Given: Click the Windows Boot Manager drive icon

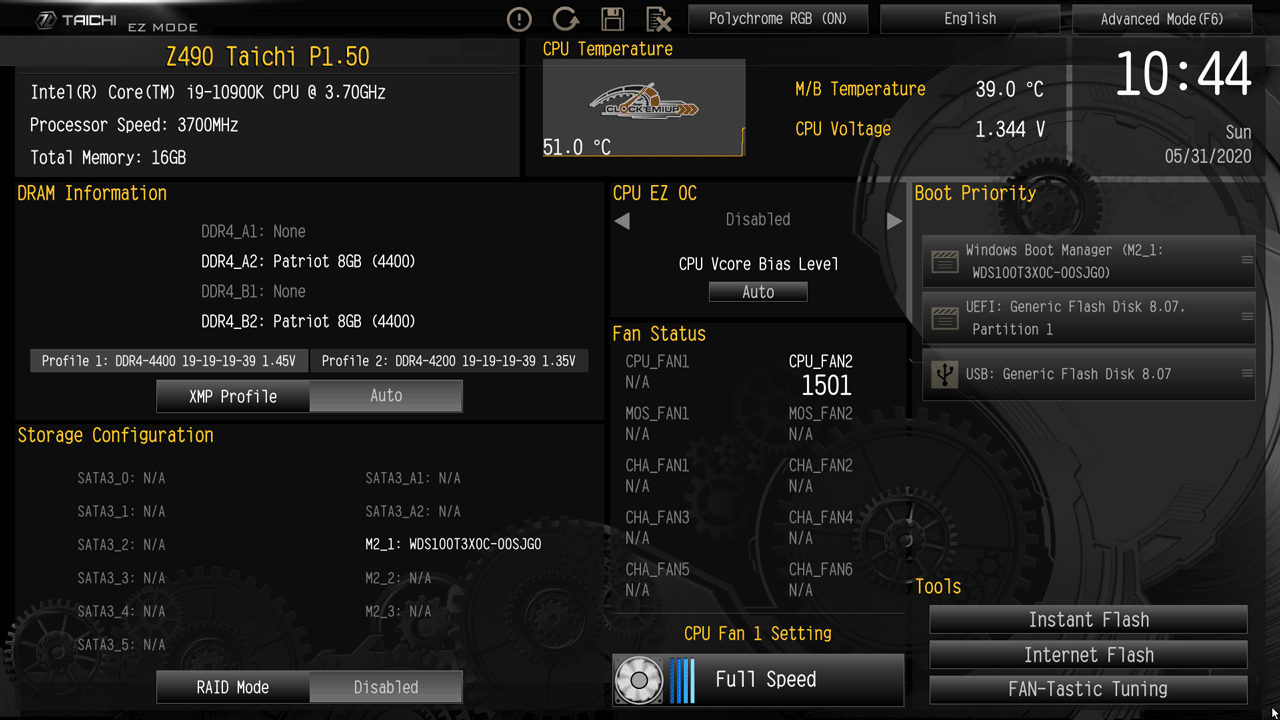Looking at the screenshot, I should tap(944, 262).
